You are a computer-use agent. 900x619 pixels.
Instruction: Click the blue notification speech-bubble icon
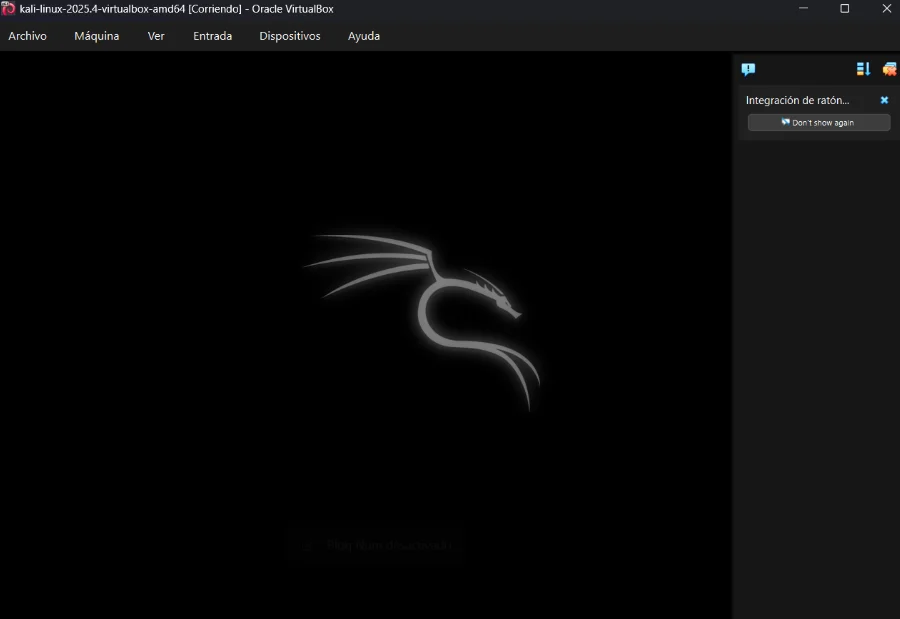point(748,69)
